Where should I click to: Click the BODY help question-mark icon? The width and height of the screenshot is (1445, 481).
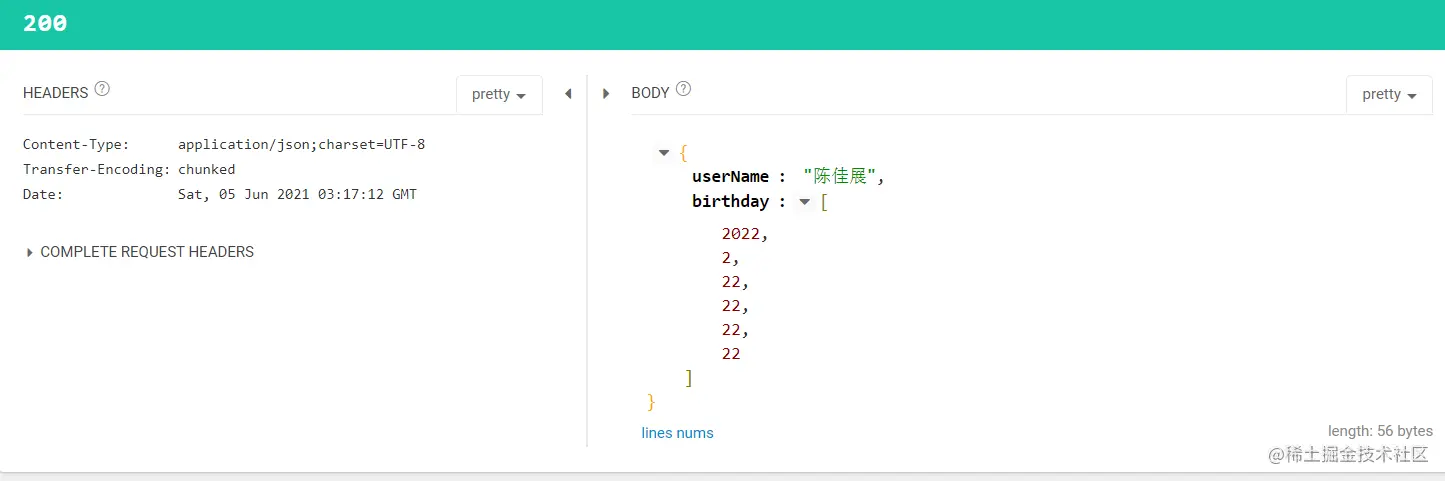pyautogui.click(x=684, y=89)
